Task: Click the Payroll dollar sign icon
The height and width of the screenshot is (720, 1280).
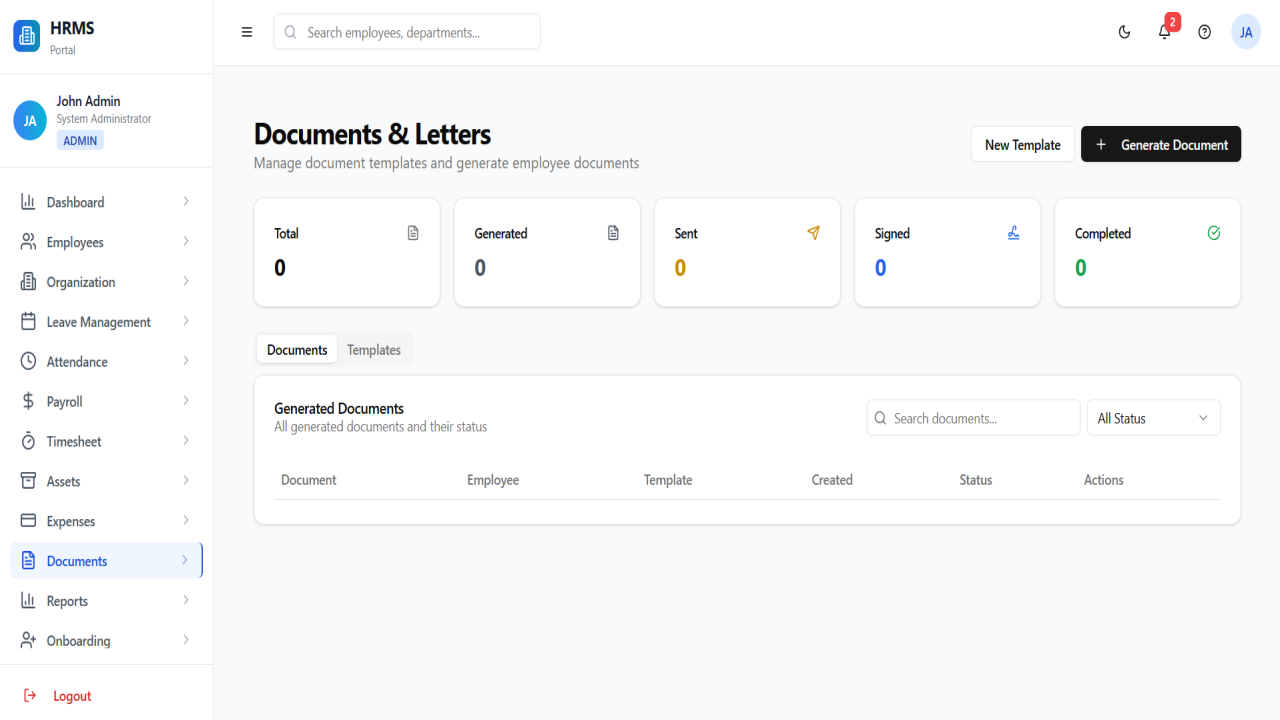Action: (x=28, y=401)
